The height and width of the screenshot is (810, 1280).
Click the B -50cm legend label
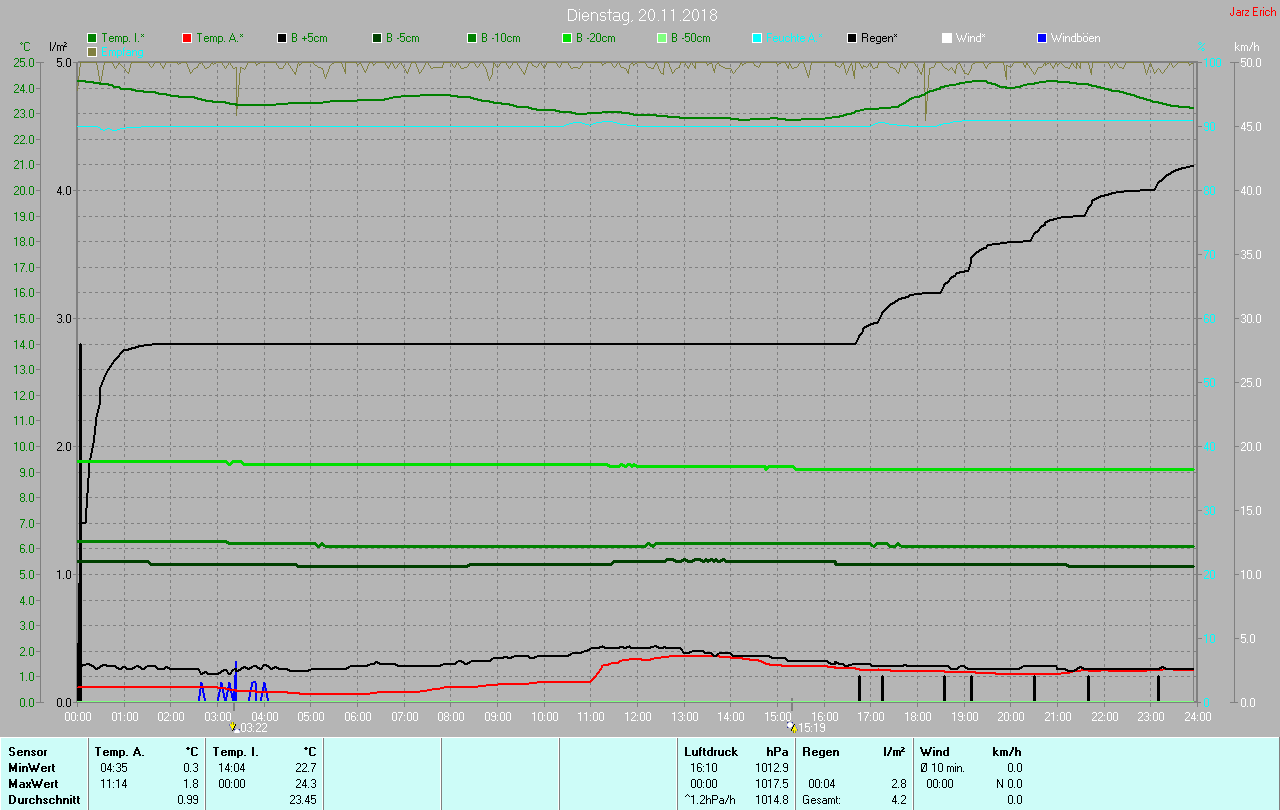click(690, 38)
